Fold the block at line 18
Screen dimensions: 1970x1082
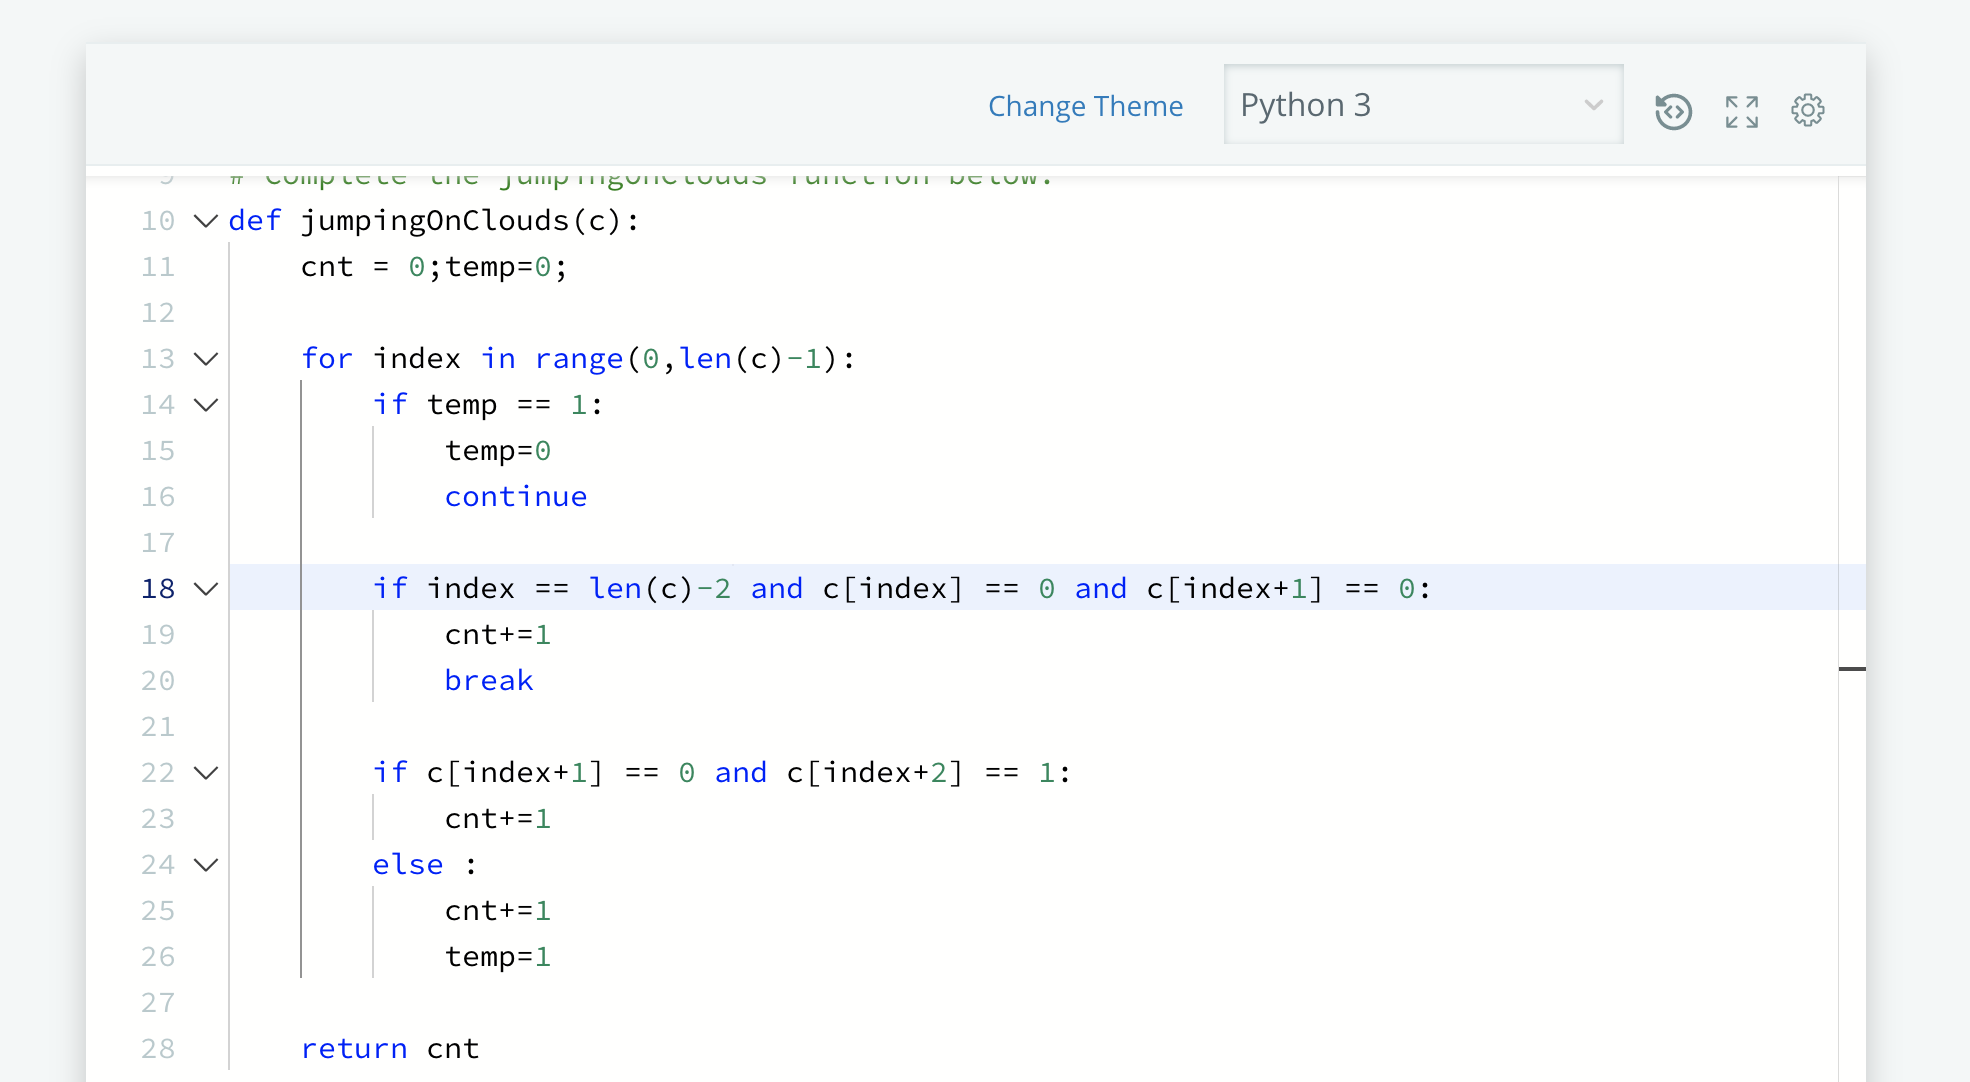pos(206,589)
